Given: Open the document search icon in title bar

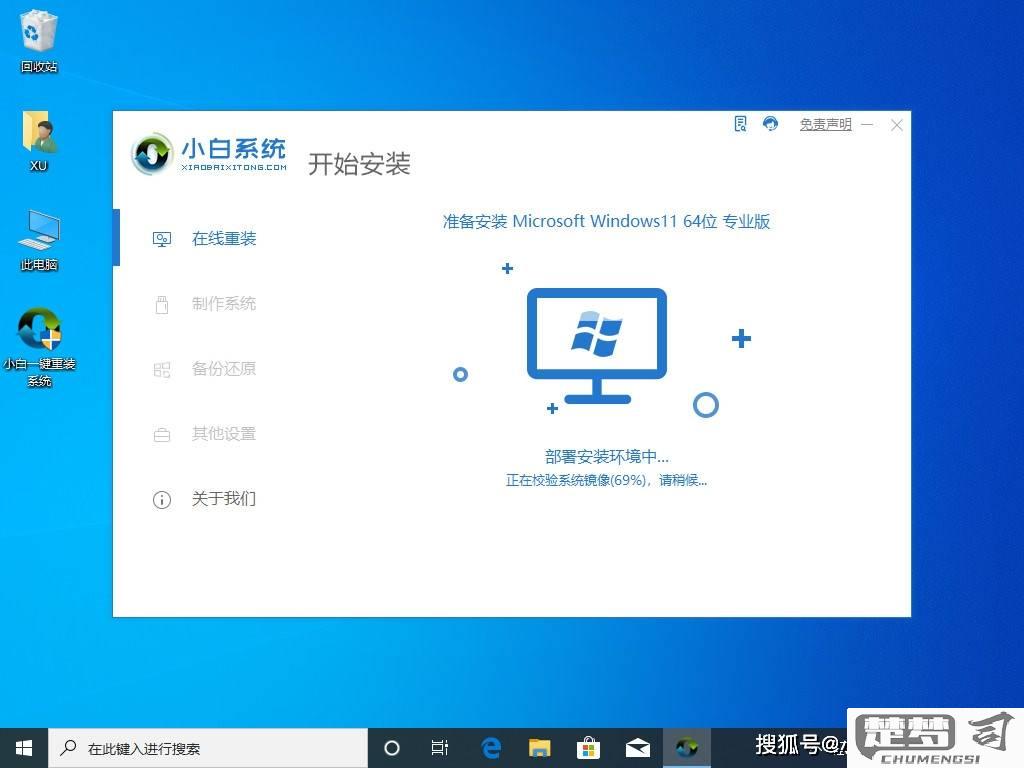Looking at the screenshot, I should (741, 124).
